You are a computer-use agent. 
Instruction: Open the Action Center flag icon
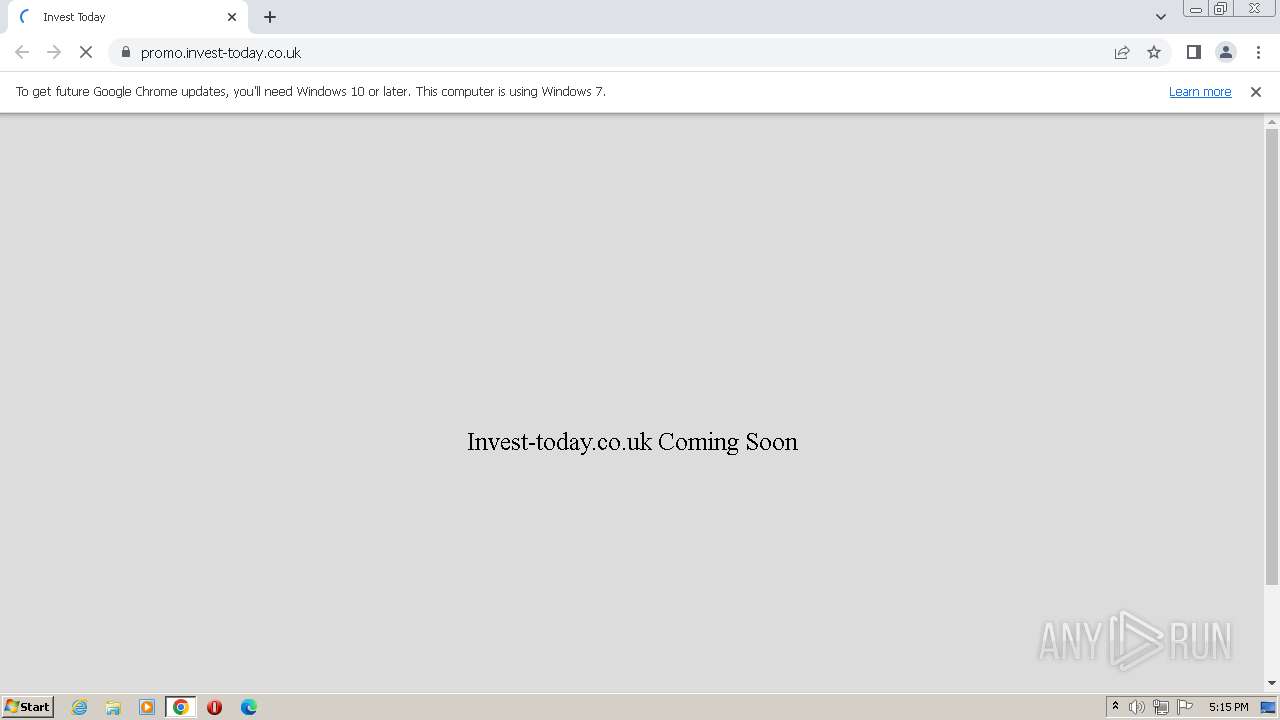point(1185,707)
